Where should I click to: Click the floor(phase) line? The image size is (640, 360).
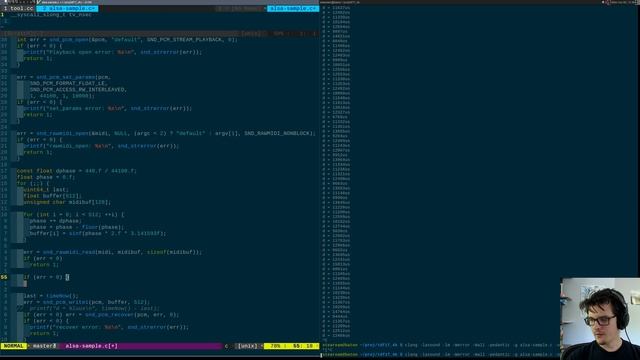pos(77,227)
